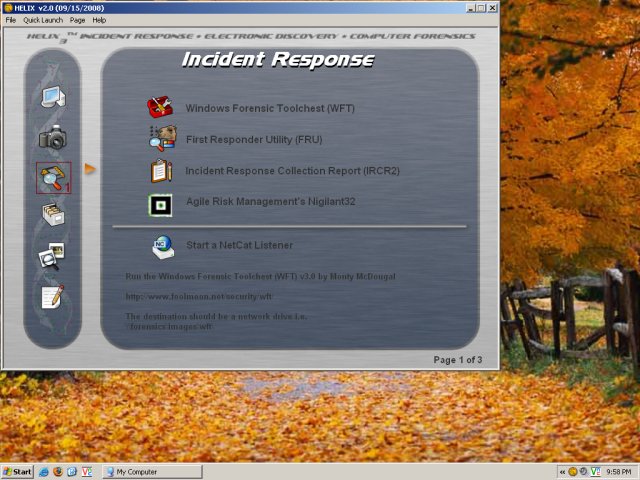Launch the Nigilant32 black square icon

(x=160, y=205)
